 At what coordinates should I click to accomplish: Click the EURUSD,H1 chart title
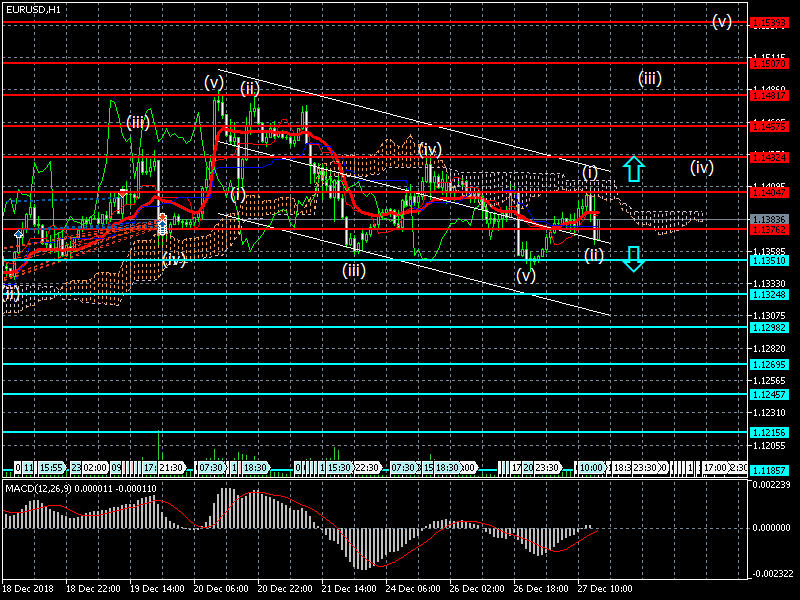click(x=32, y=9)
